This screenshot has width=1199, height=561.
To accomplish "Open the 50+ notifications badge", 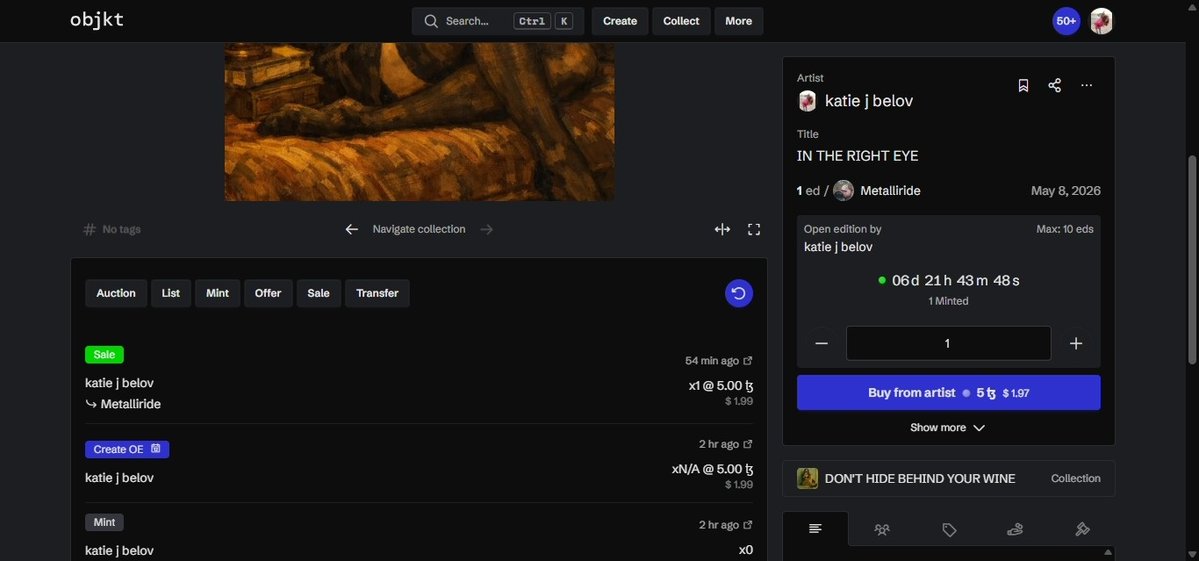I will click(1066, 21).
